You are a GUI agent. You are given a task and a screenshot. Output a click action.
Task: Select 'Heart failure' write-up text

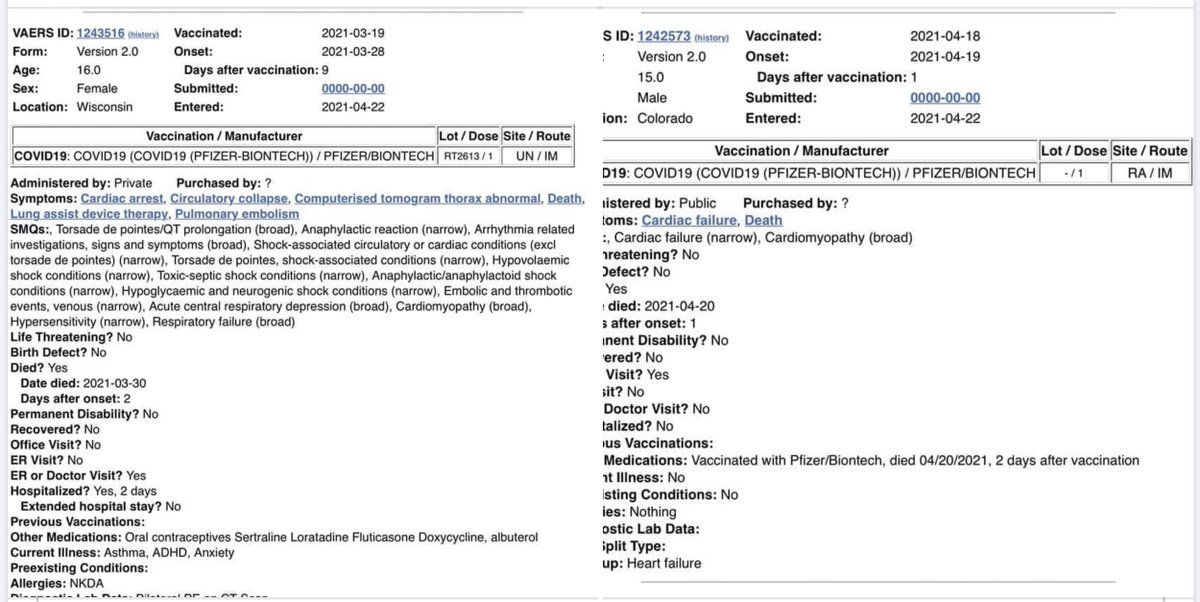click(664, 563)
